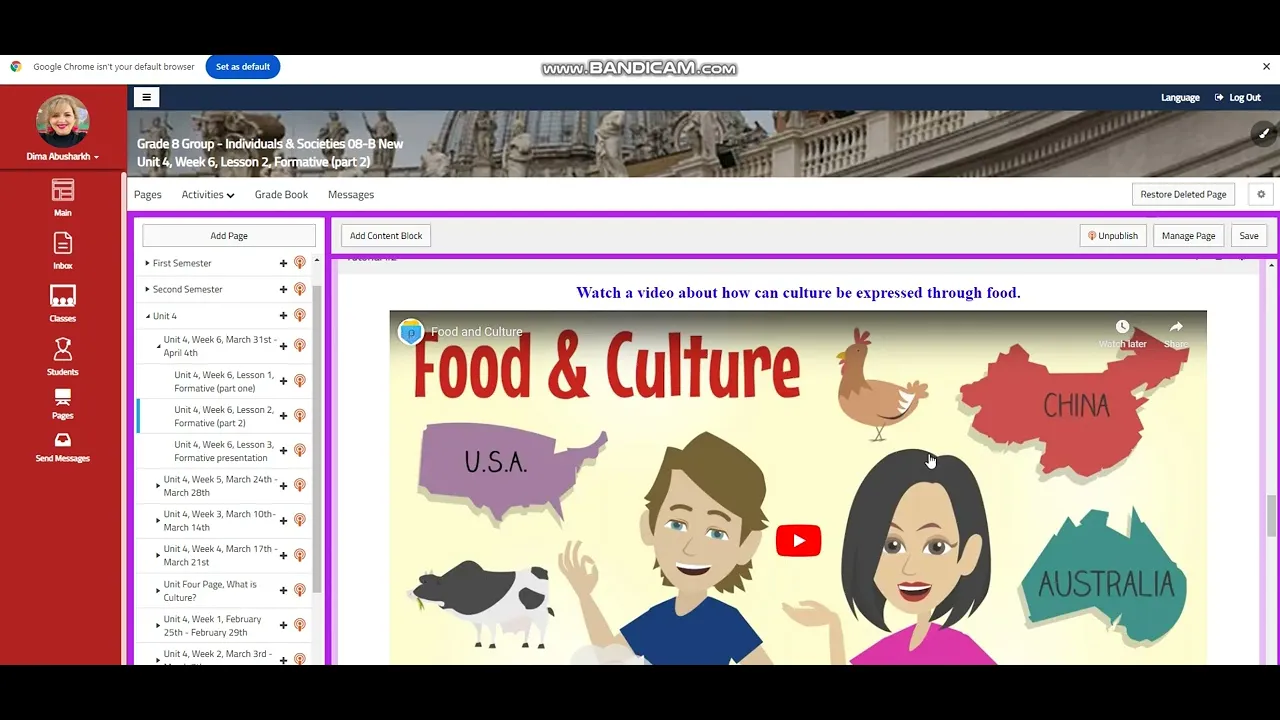Click the plus icon for Week 6, Lesson 3
The image size is (1280, 720).
(283, 451)
